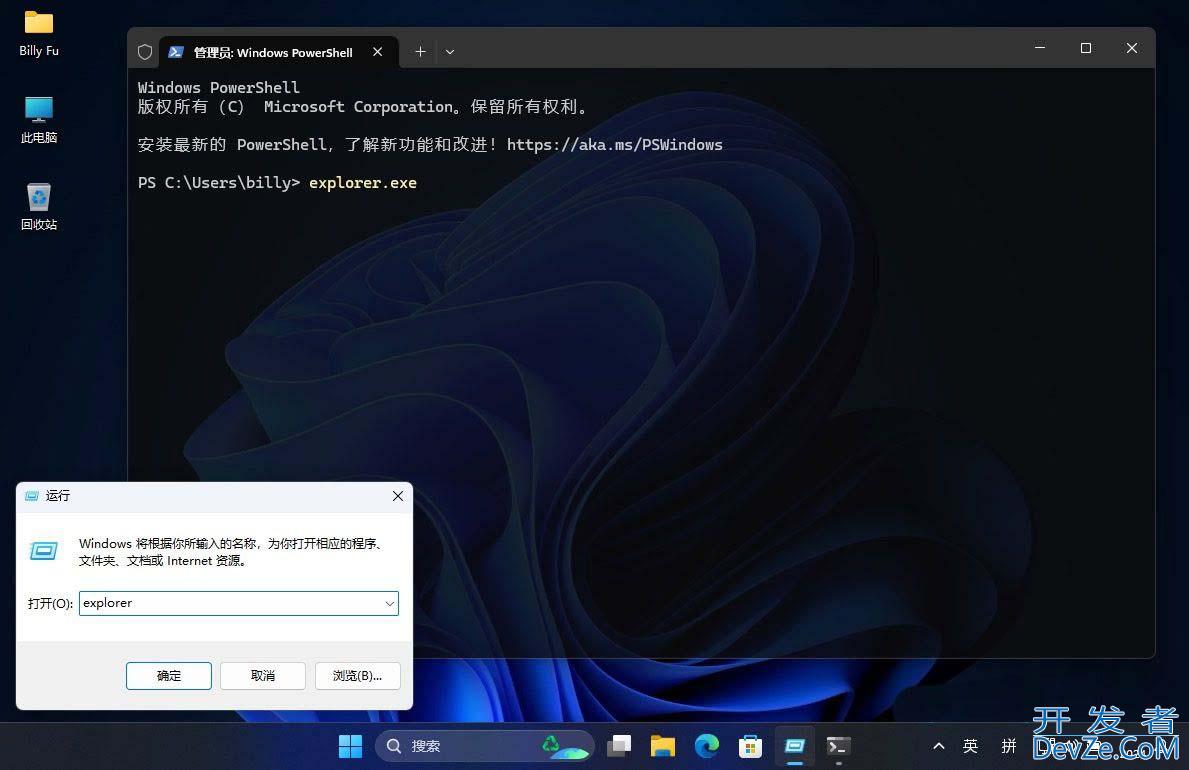Select the 回收站 recycle bin icon

pyautogui.click(x=39, y=206)
